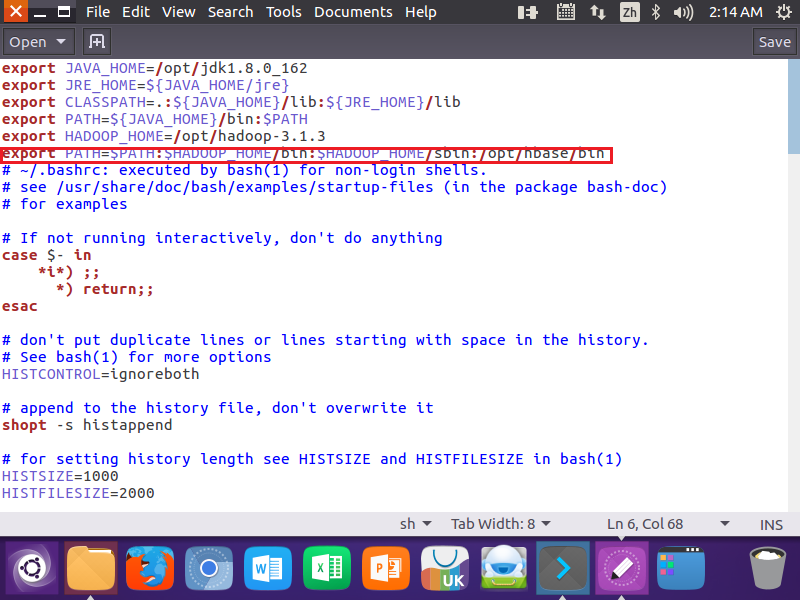
Task: Open the Documents menu
Action: tap(353, 12)
